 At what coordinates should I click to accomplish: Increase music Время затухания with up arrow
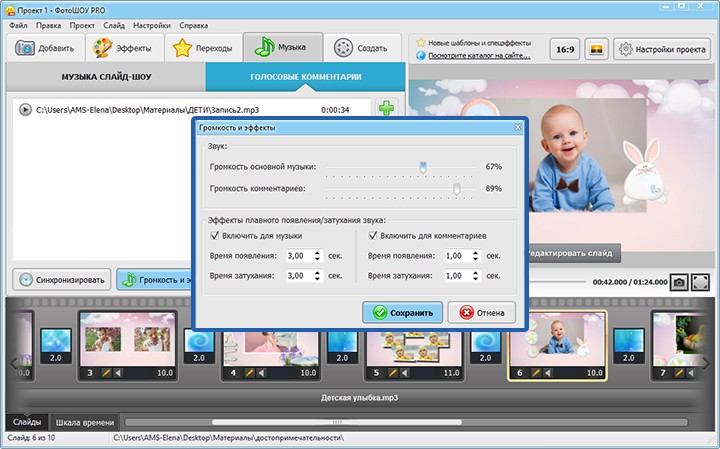coord(317,273)
